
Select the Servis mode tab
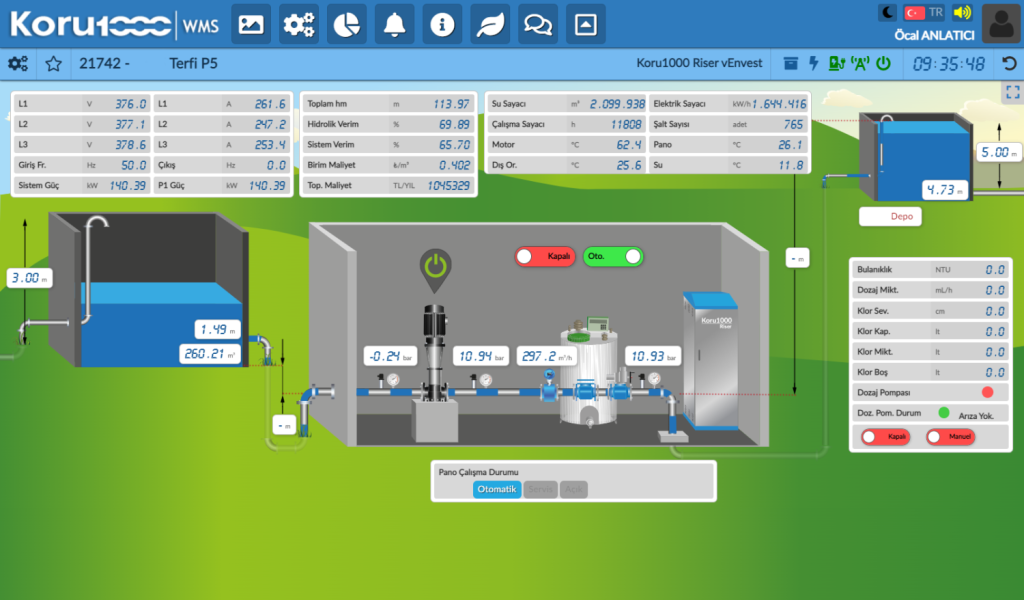[540, 489]
